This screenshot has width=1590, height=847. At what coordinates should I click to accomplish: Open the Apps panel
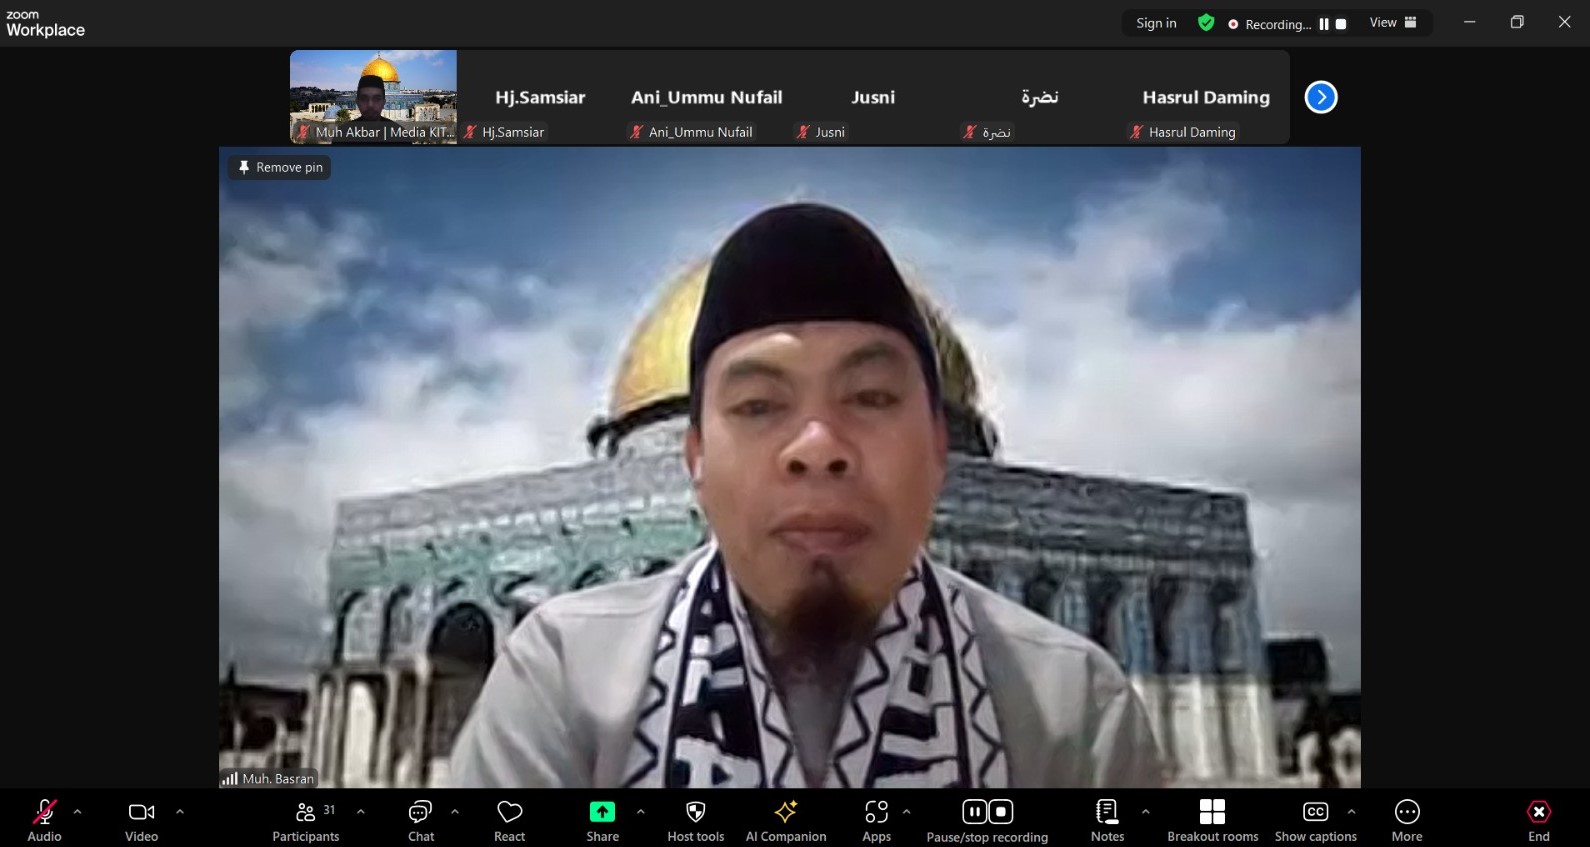876,819
